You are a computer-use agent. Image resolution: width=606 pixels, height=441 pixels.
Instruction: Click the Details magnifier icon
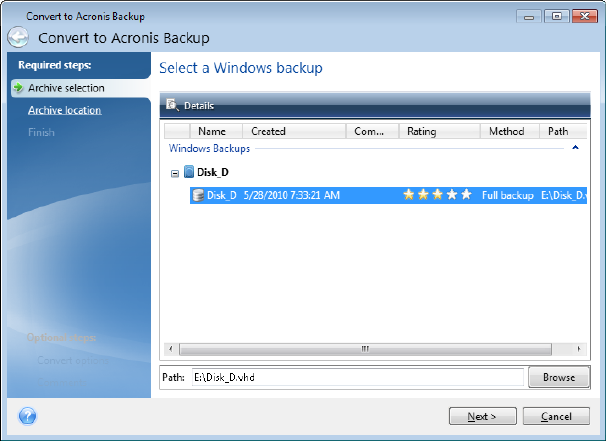click(x=172, y=105)
